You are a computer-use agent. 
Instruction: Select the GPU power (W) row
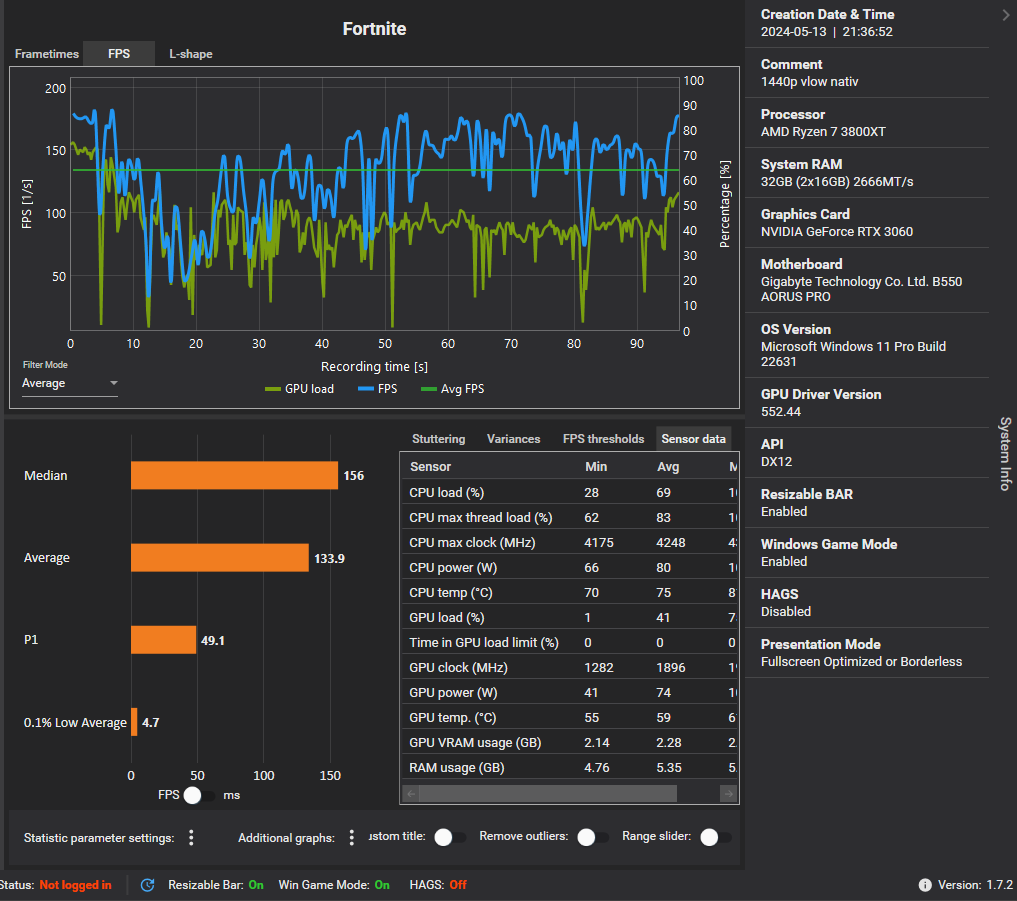pos(569,692)
